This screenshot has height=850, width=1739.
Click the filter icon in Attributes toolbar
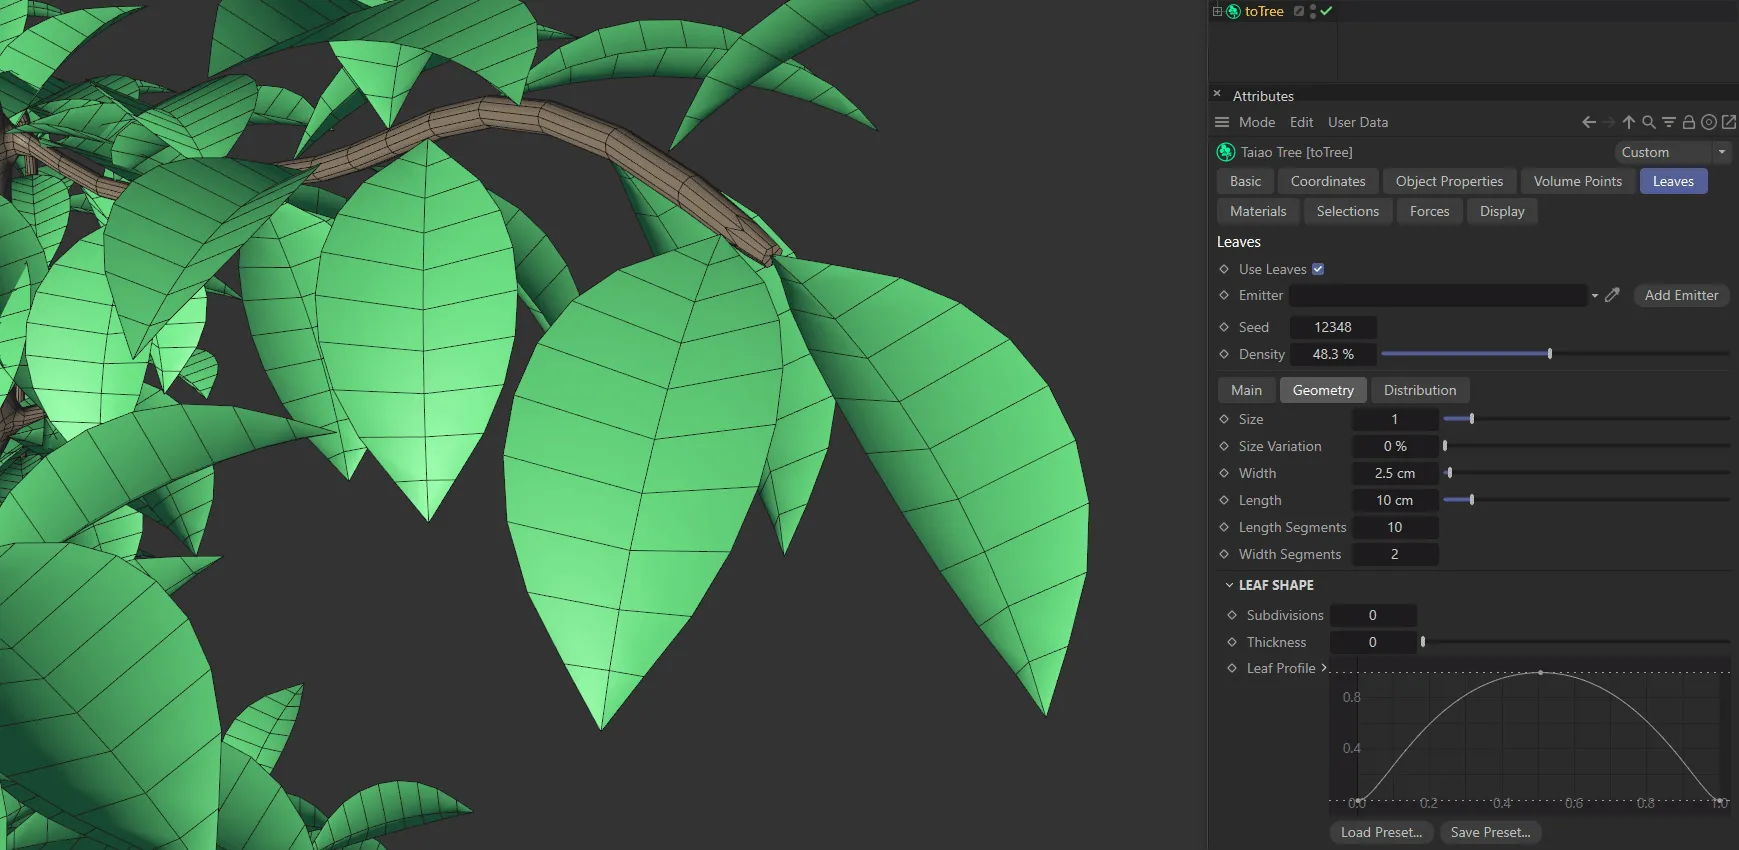[x=1668, y=122]
